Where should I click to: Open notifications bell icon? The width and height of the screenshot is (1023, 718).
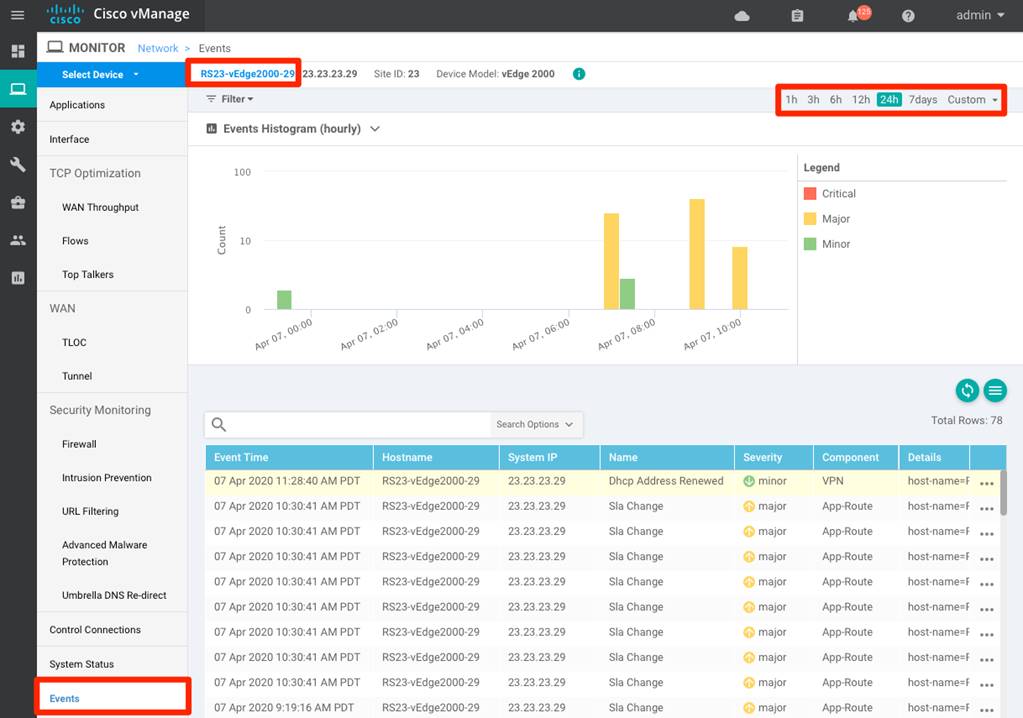click(x=855, y=16)
